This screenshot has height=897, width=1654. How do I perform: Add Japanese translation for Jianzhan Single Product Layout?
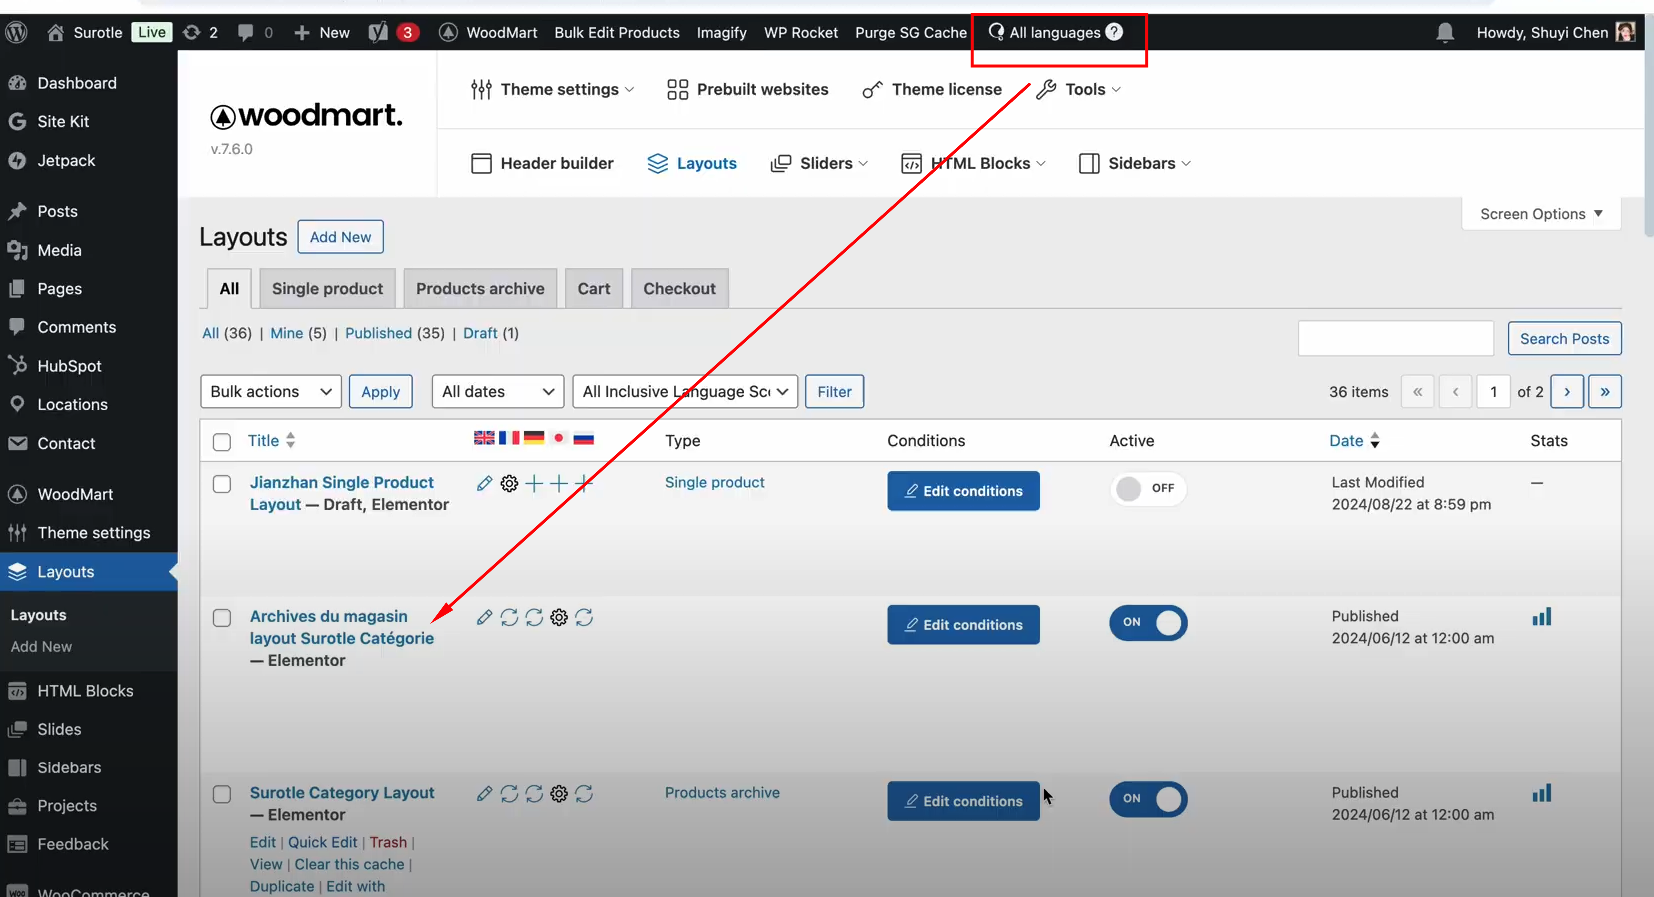click(x=559, y=484)
